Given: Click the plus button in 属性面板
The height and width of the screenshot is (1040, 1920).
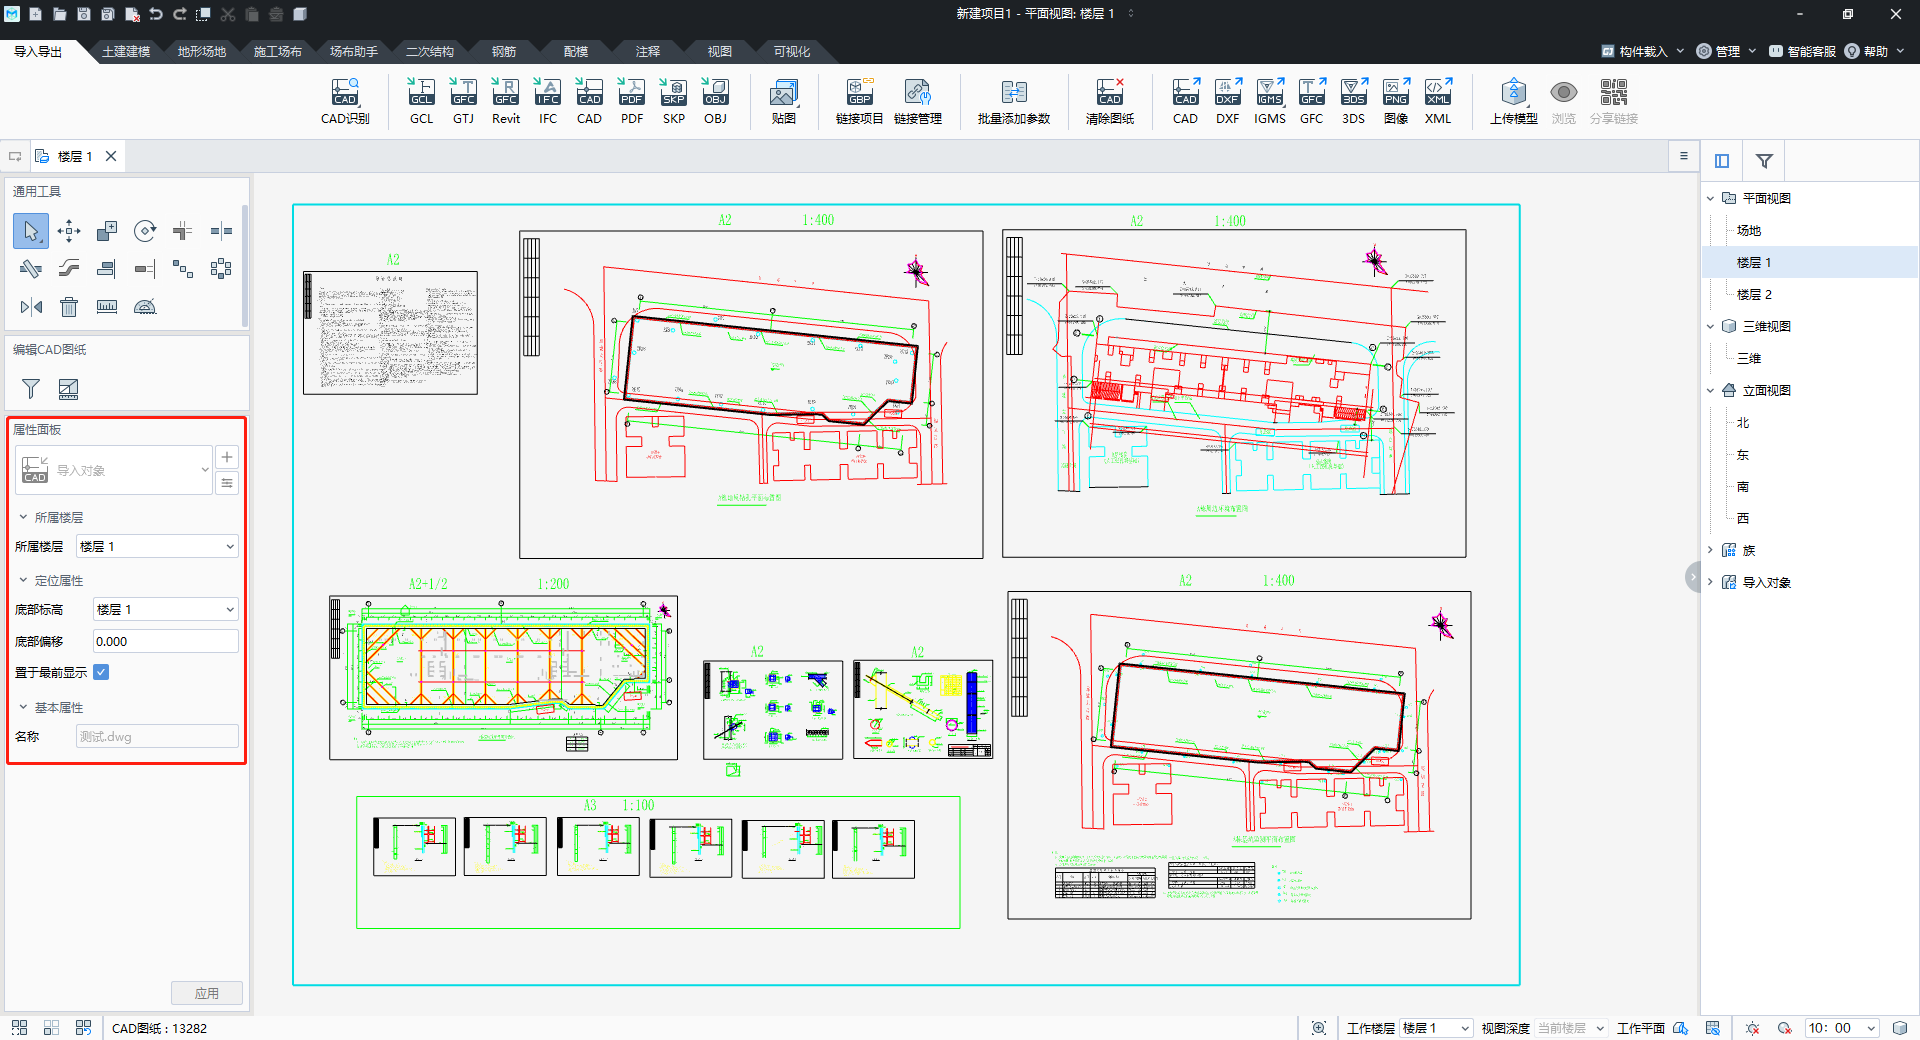Looking at the screenshot, I should (x=227, y=457).
